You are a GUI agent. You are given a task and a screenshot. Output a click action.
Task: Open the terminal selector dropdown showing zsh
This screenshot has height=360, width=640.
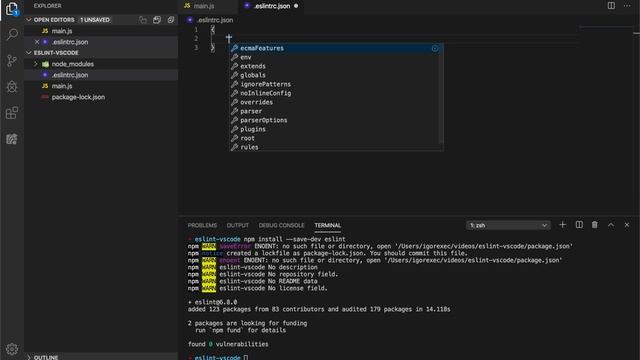[508, 225]
